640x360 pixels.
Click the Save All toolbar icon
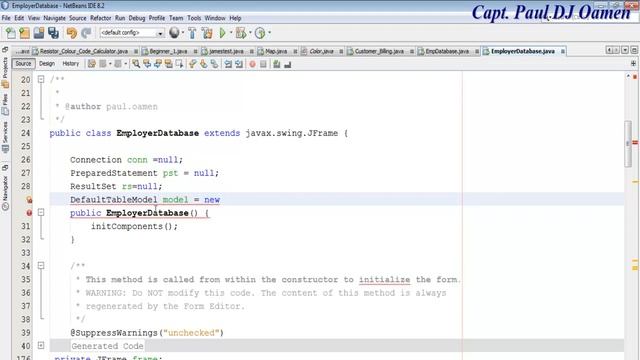[x=53, y=33]
